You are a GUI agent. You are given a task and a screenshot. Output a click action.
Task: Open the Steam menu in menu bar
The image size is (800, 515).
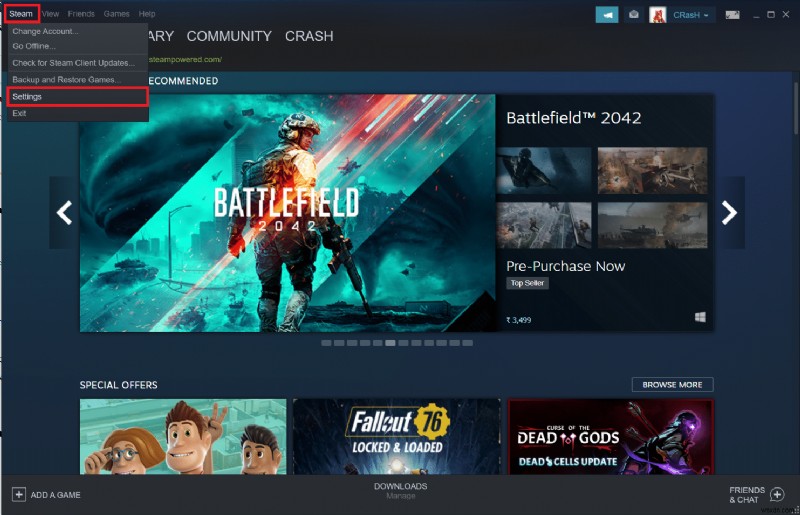click(x=21, y=14)
